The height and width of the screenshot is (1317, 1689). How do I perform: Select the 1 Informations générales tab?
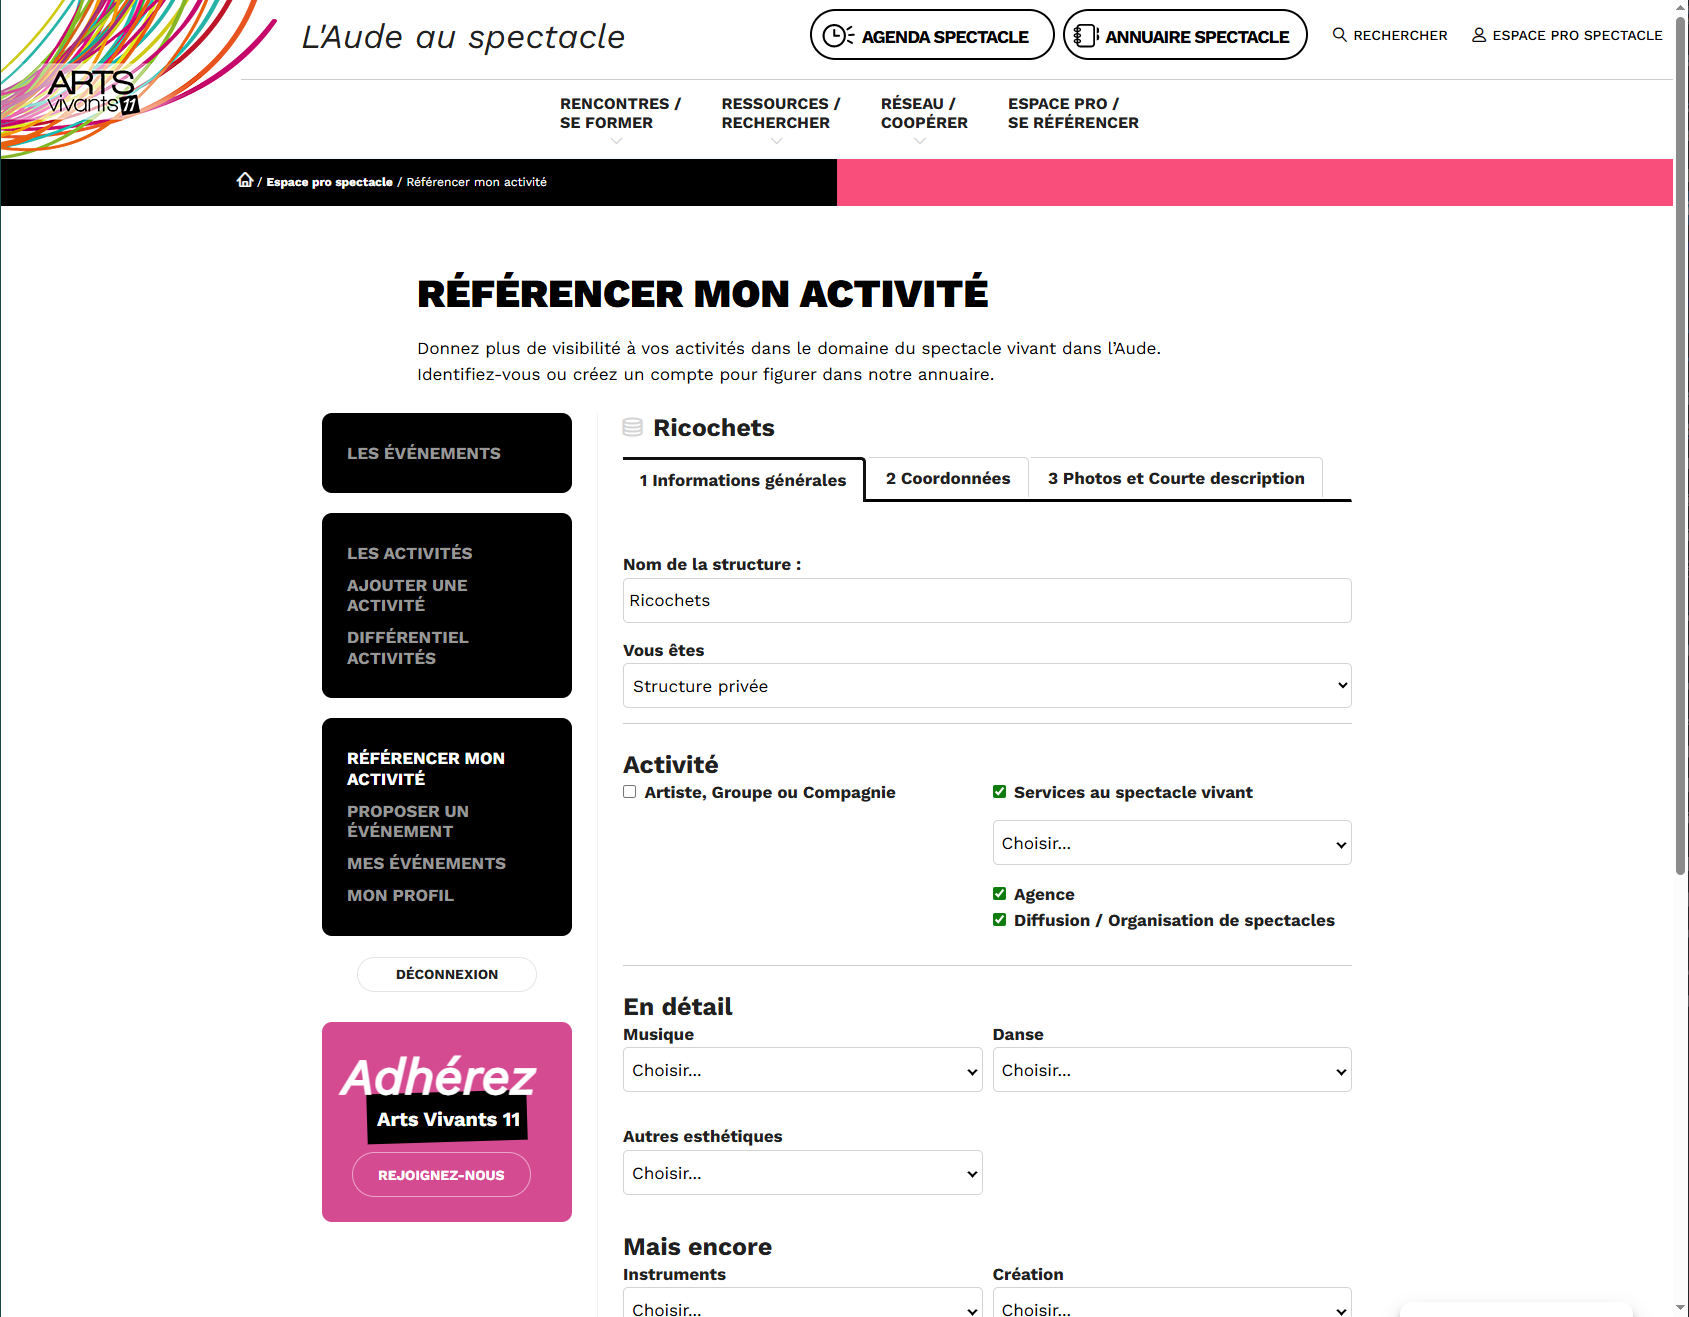[x=743, y=480]
